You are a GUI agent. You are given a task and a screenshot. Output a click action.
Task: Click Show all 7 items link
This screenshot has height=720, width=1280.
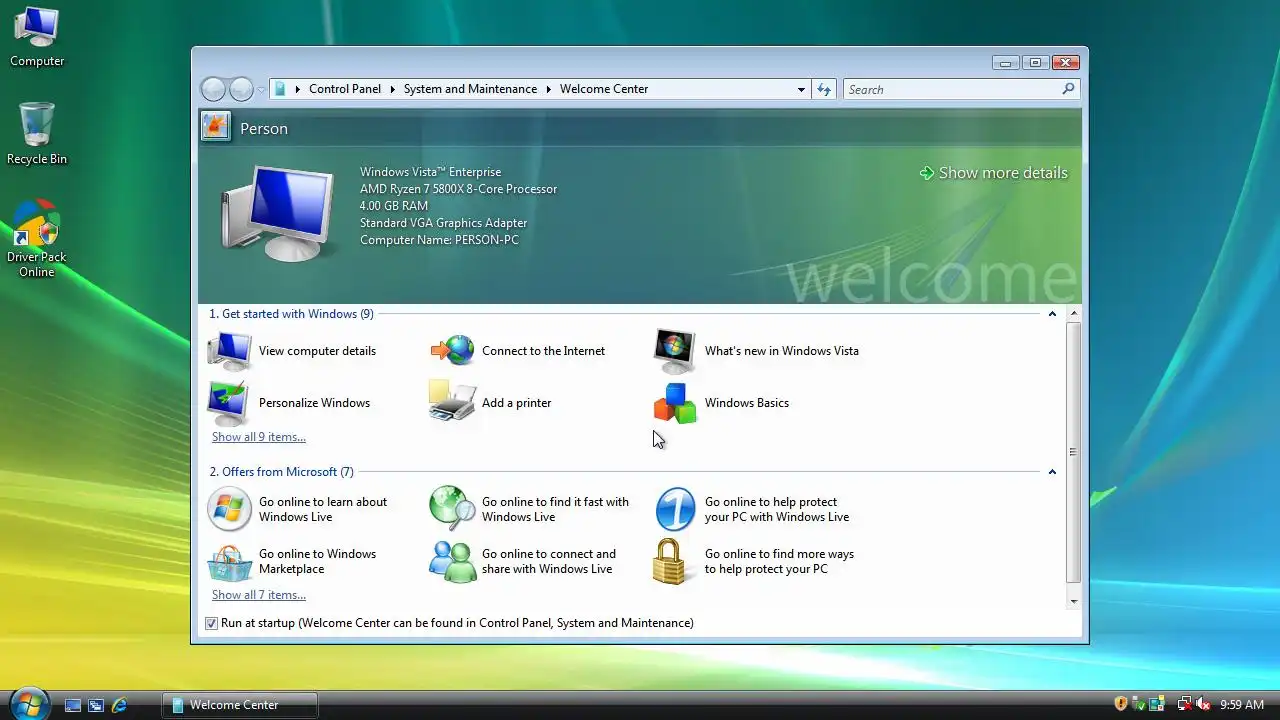pyautogui.click(x=259, y=595)
